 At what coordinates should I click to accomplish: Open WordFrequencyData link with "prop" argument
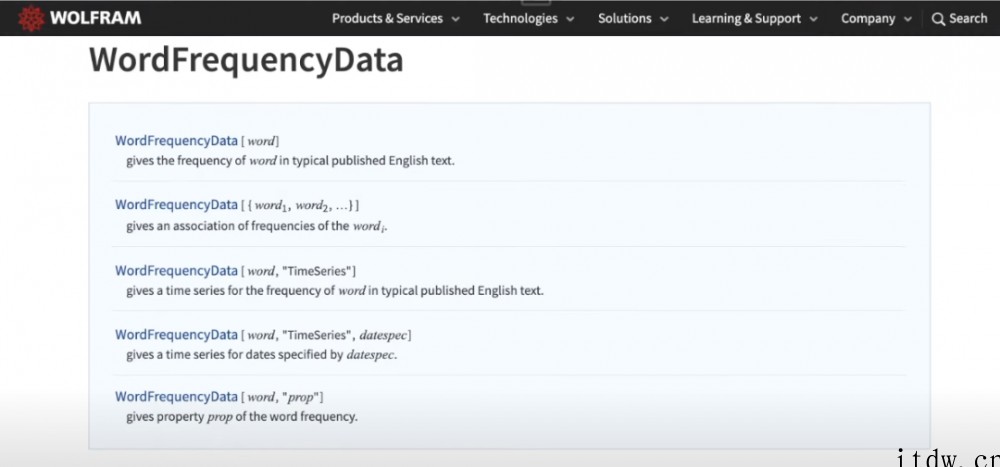[176, 396]
